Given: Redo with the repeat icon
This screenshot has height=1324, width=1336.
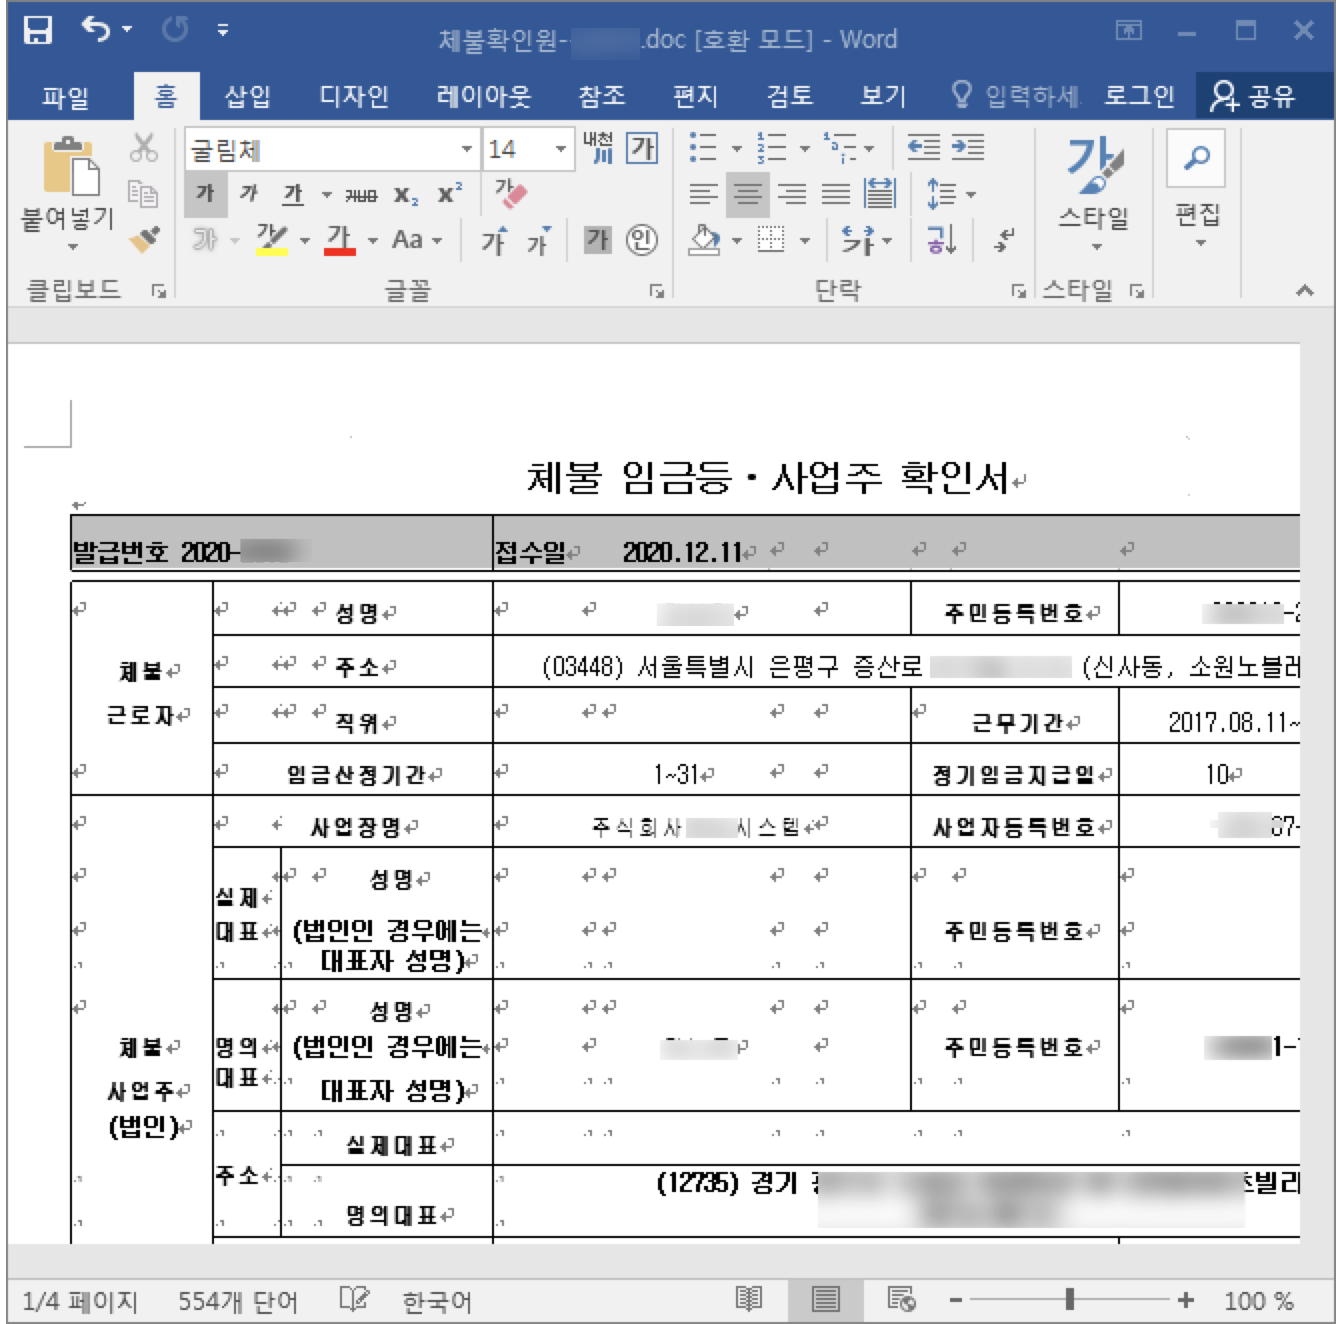Looking at the screenshot, I should click(x=175, y=30).
